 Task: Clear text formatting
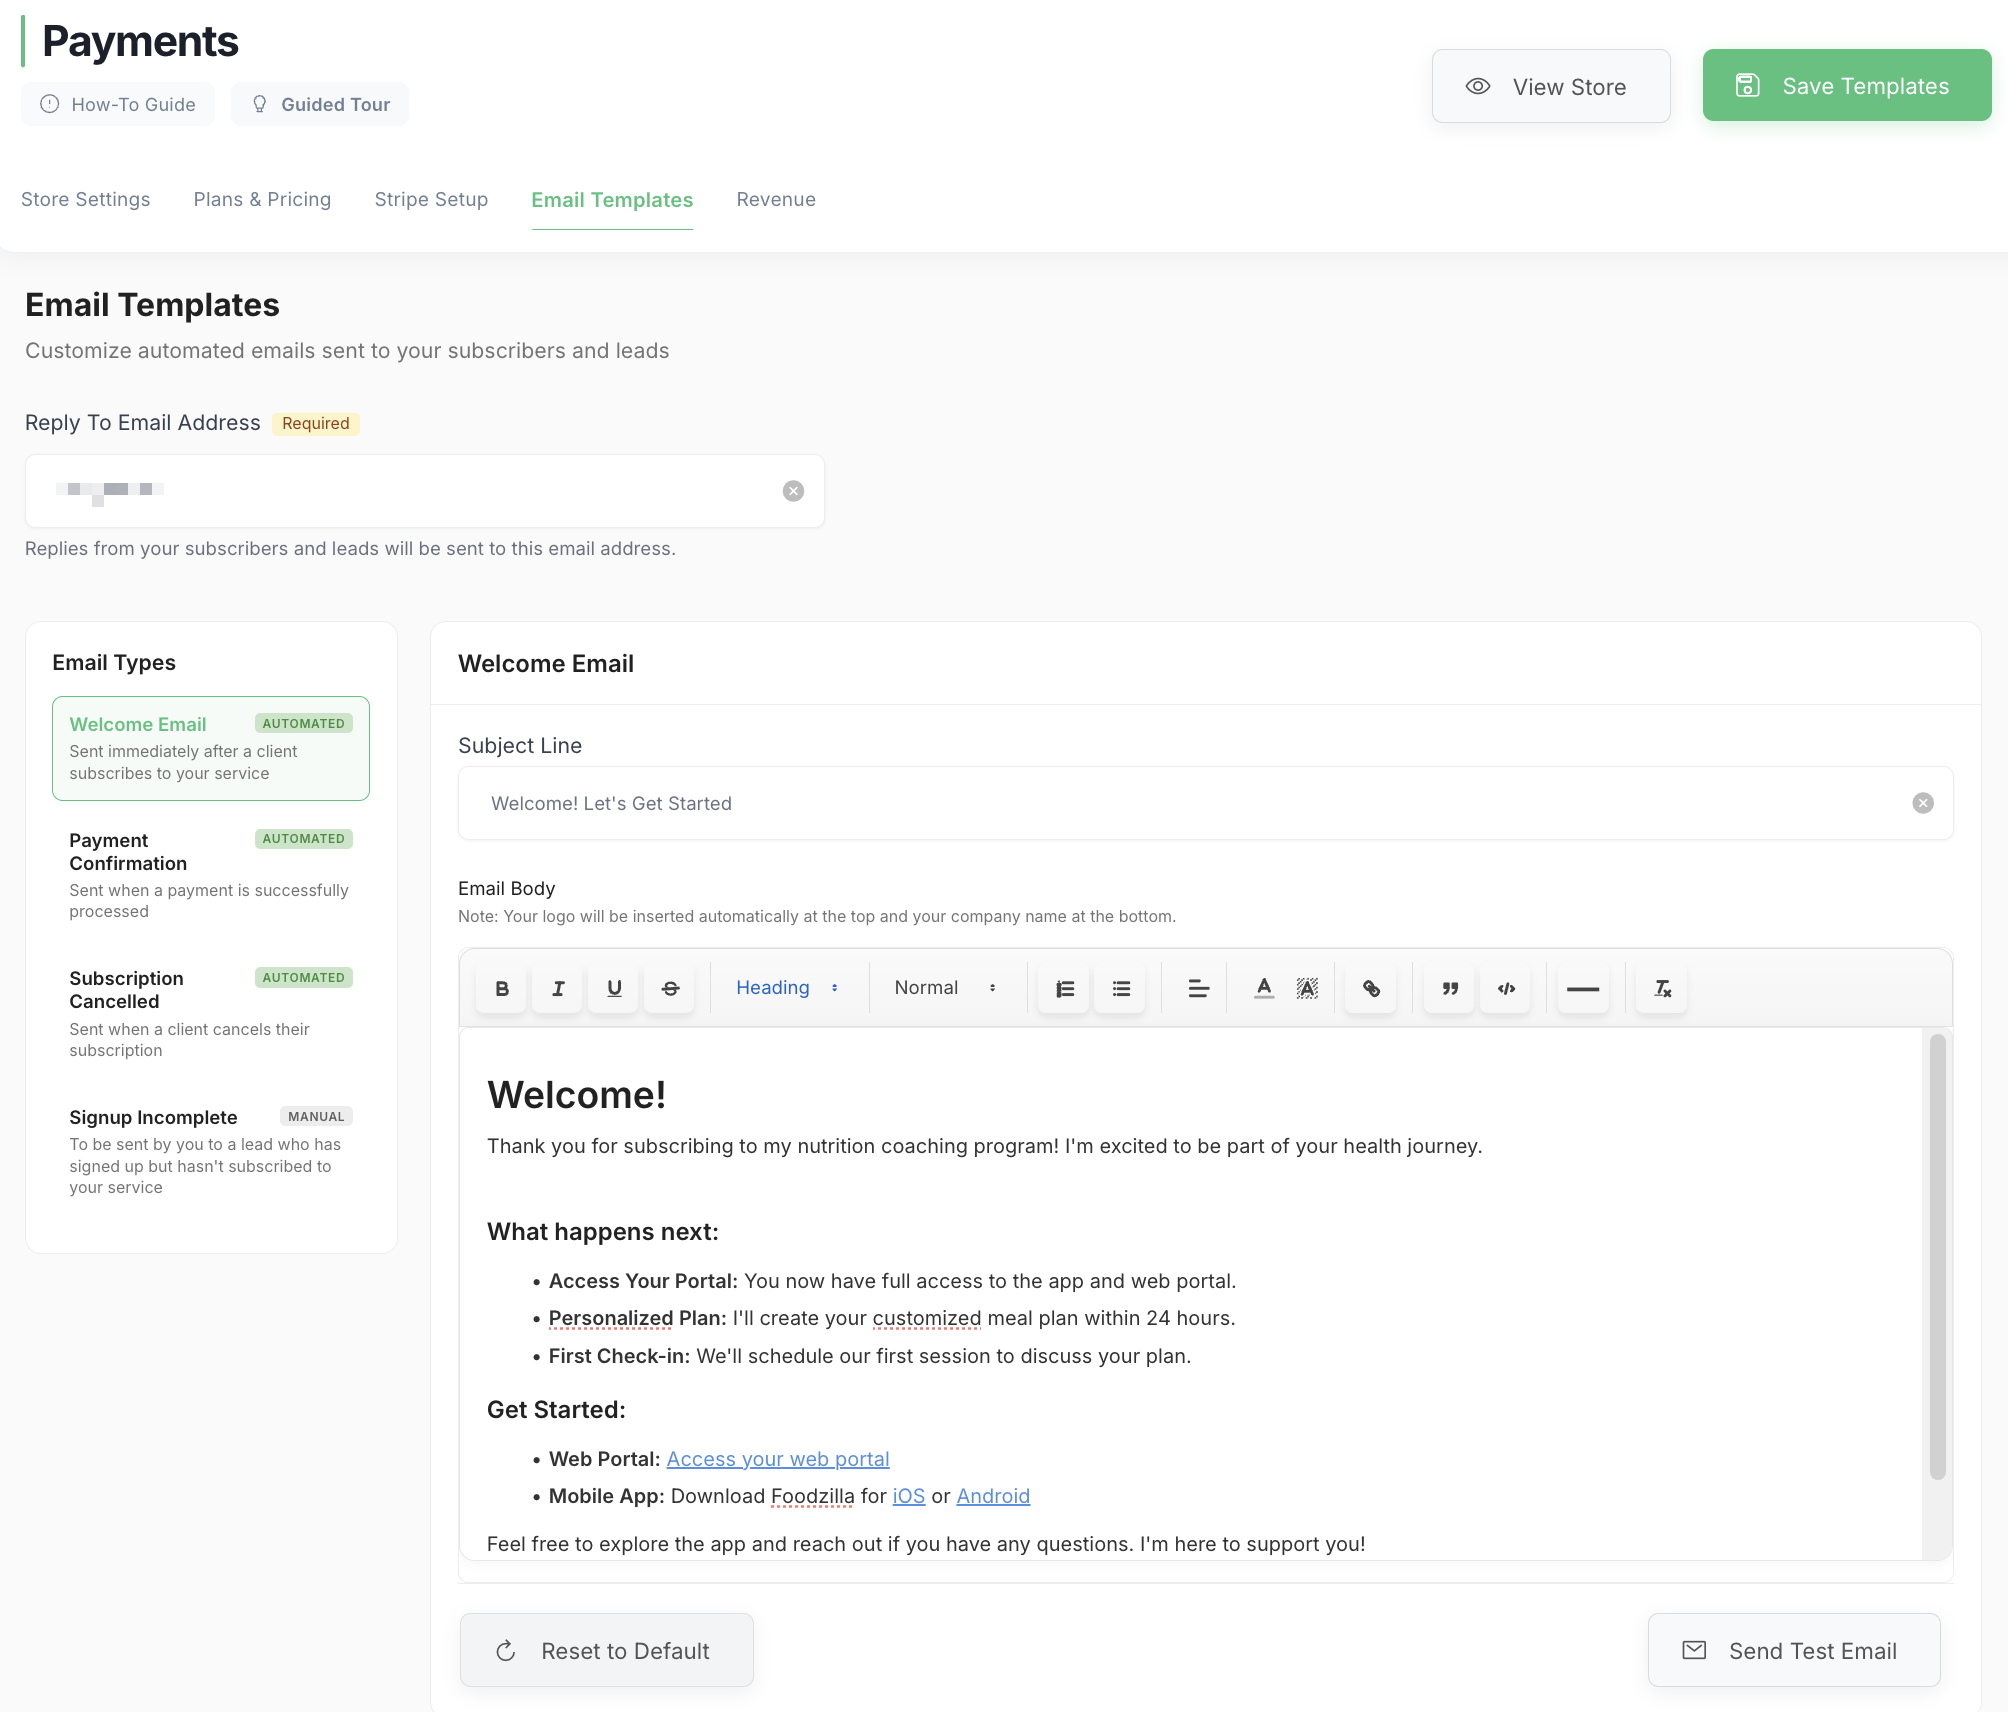1662,988
